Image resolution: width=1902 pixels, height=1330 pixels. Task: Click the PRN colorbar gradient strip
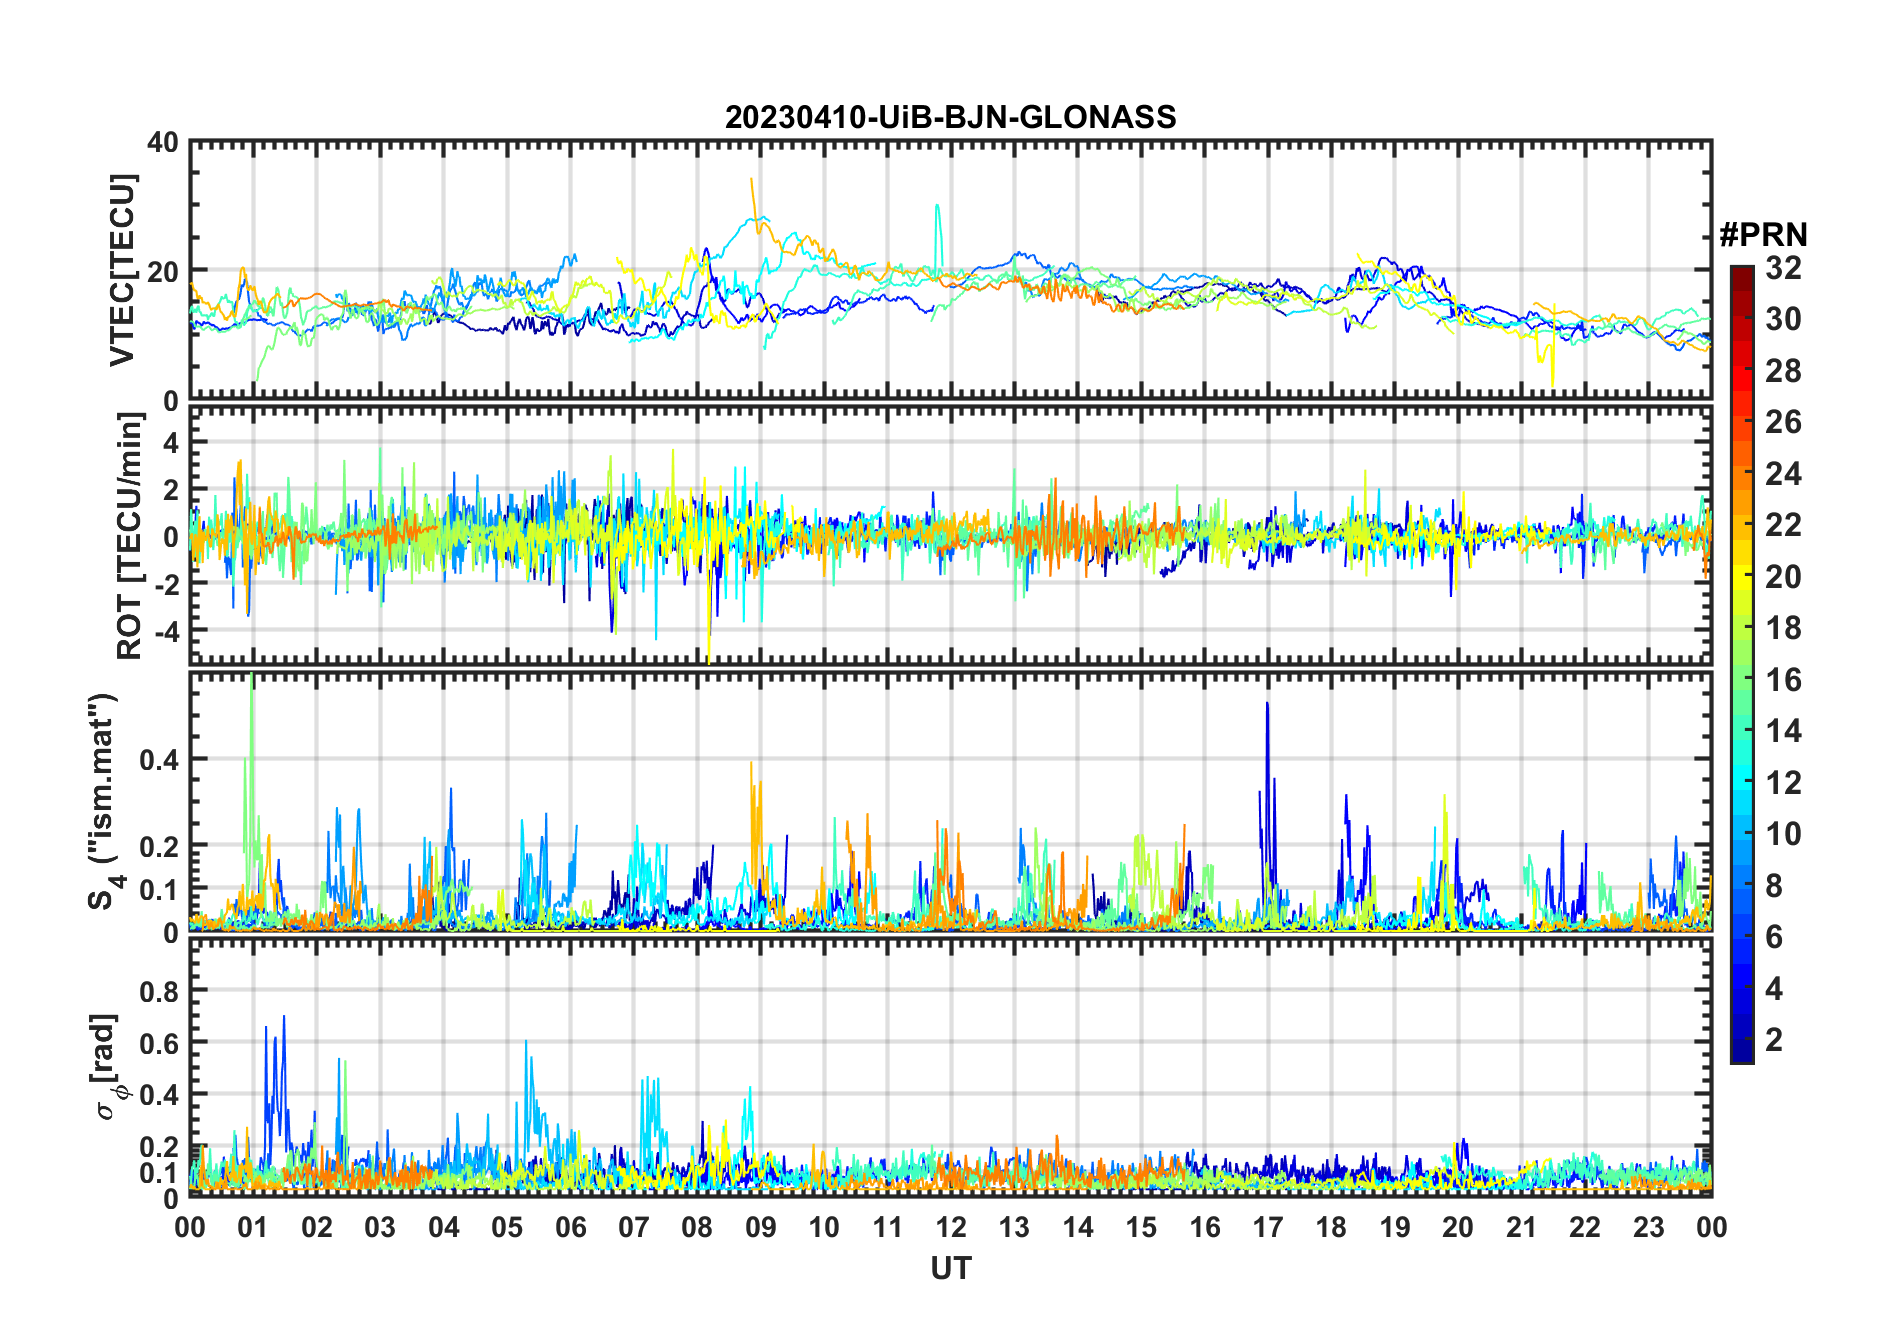coord(1741,664)
